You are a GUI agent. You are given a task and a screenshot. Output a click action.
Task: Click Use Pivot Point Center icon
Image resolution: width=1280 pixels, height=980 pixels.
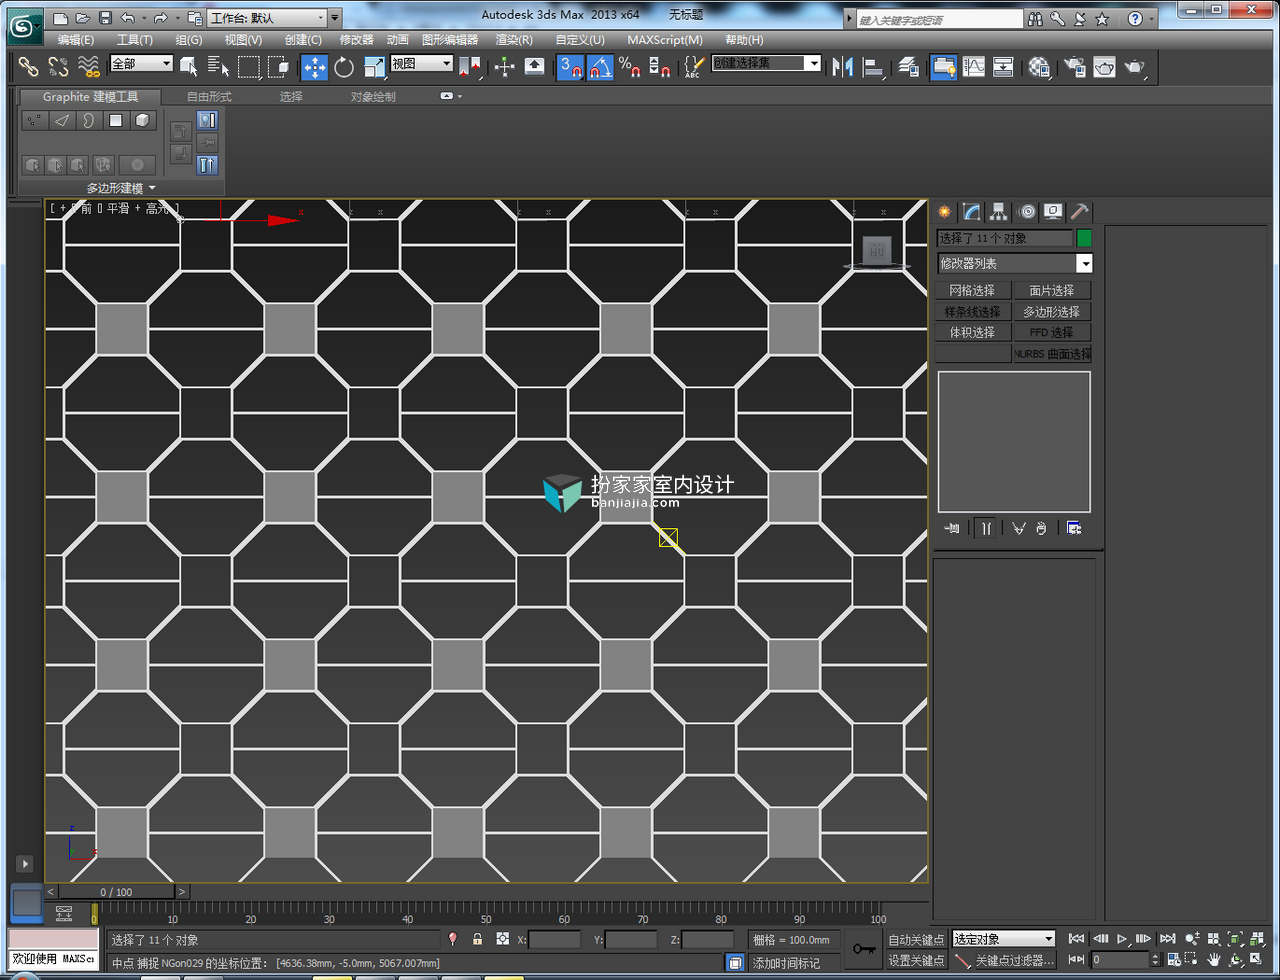471,67
